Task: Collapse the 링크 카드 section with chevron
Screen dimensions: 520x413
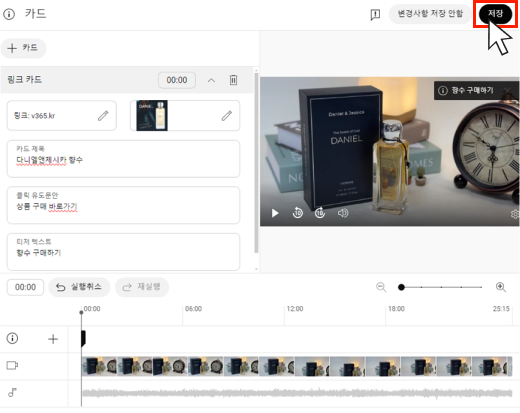Action: (x=211, y=80)
